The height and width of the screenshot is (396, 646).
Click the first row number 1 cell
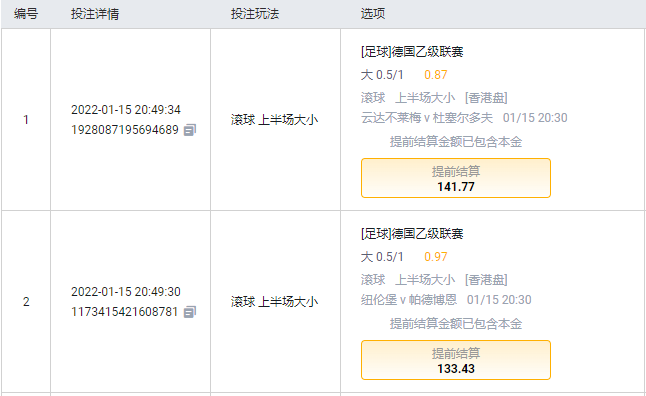pyautogui.click(x=26, y=120)
